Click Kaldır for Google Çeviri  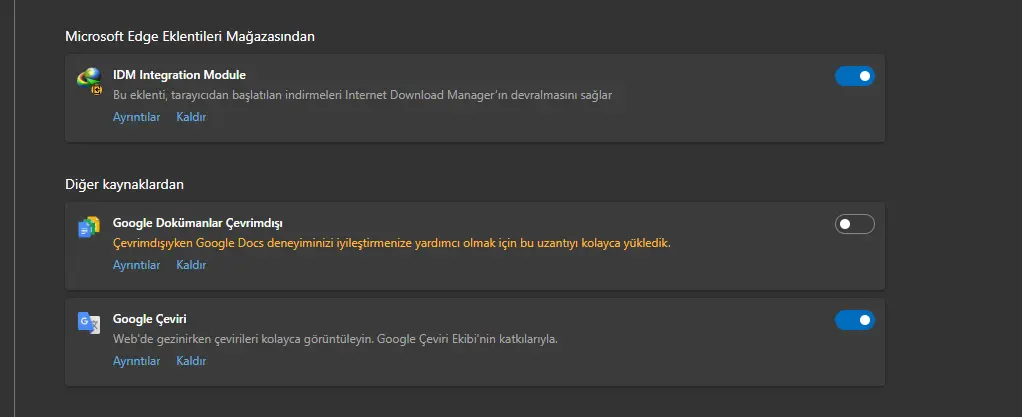[191, 361]
